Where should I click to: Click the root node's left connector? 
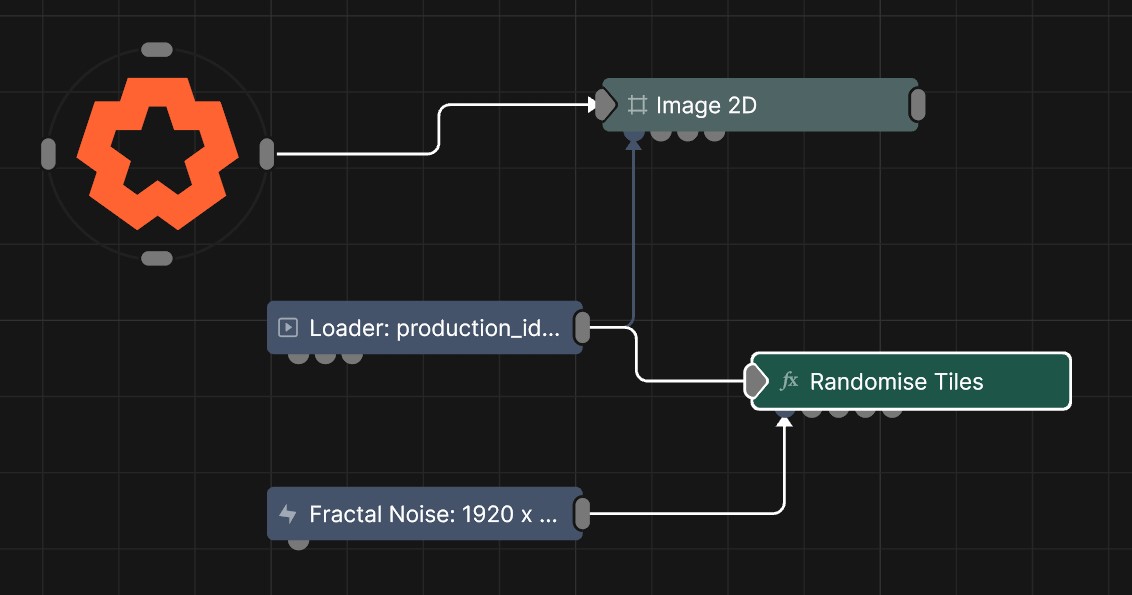click(48, 154)
